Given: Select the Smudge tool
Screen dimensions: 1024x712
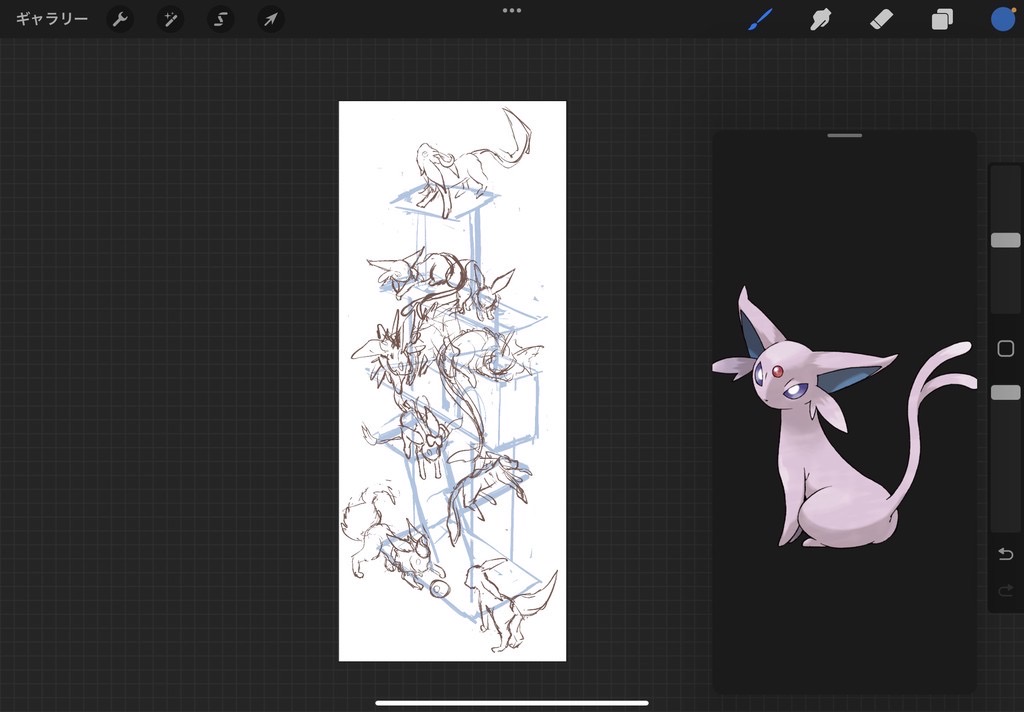Looking at the screenshot, I should (x=821, y=20).
